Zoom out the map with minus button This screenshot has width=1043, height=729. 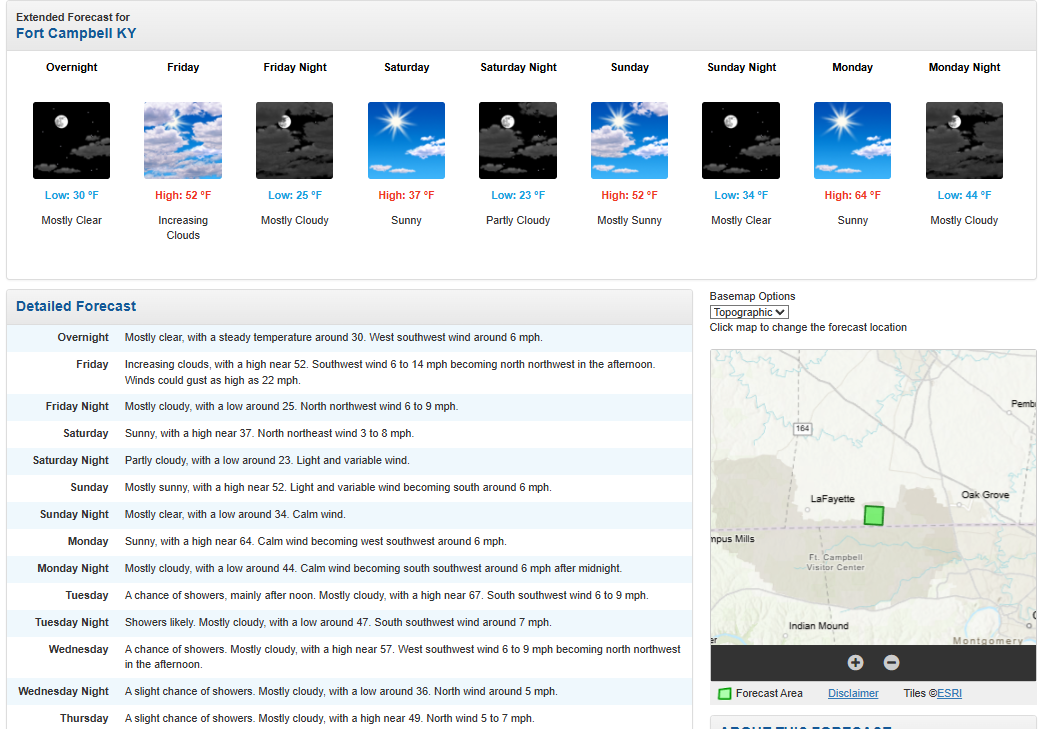(x=891, y=663)
